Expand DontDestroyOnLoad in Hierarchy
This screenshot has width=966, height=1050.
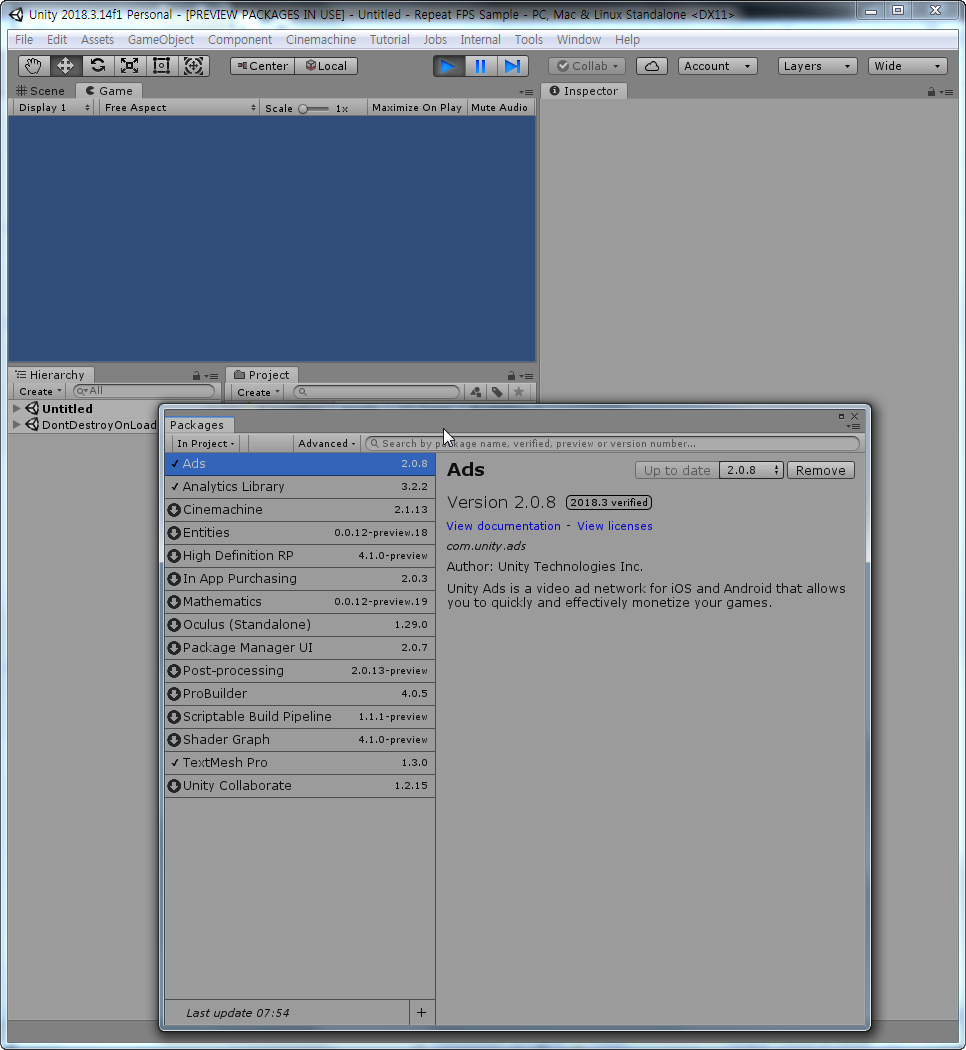coord(17,425)
